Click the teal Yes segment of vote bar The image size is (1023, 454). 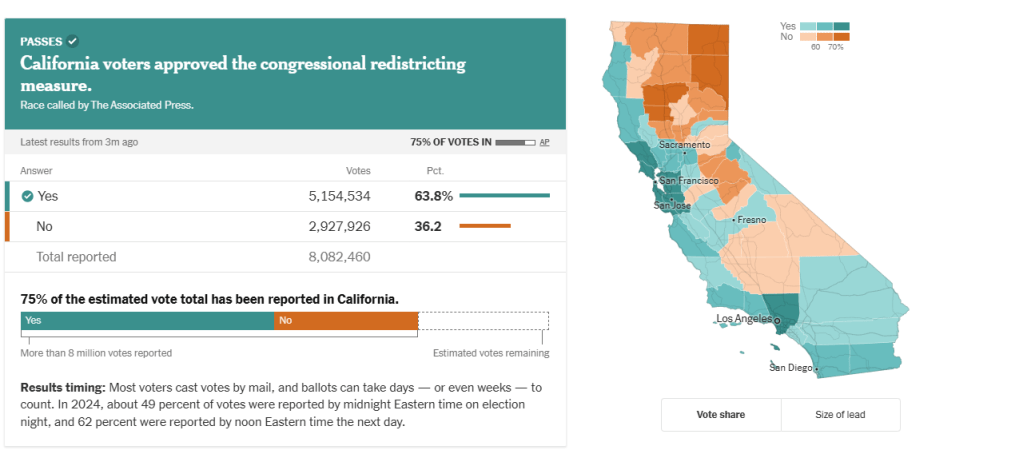click(147, 321)
